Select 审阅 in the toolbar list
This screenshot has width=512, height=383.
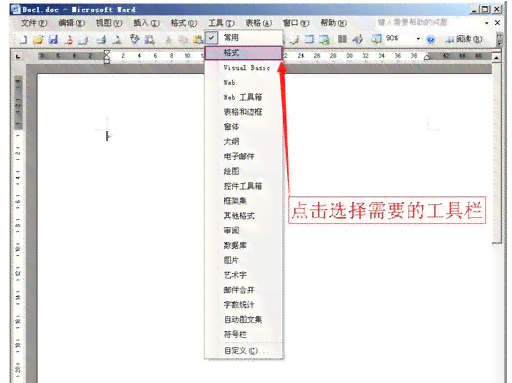(244, 230)
